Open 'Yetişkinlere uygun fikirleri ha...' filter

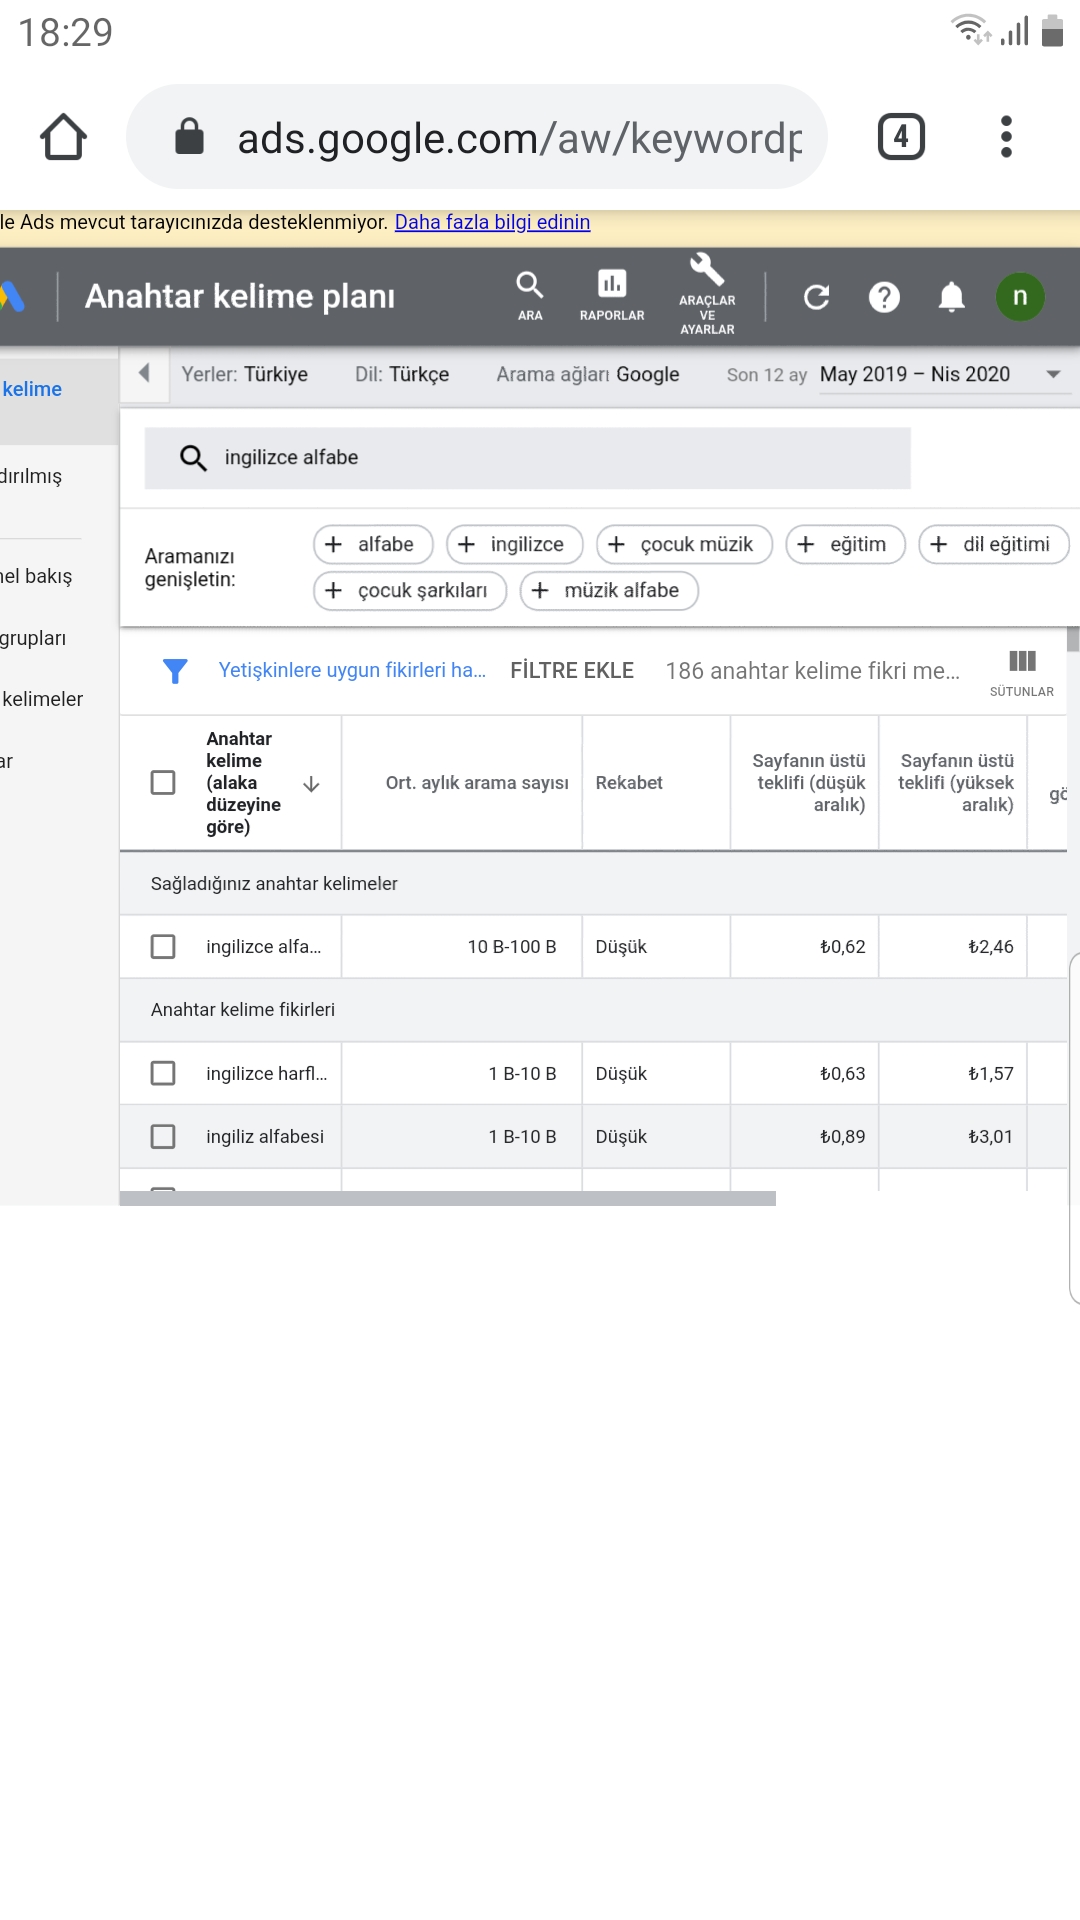352,670
